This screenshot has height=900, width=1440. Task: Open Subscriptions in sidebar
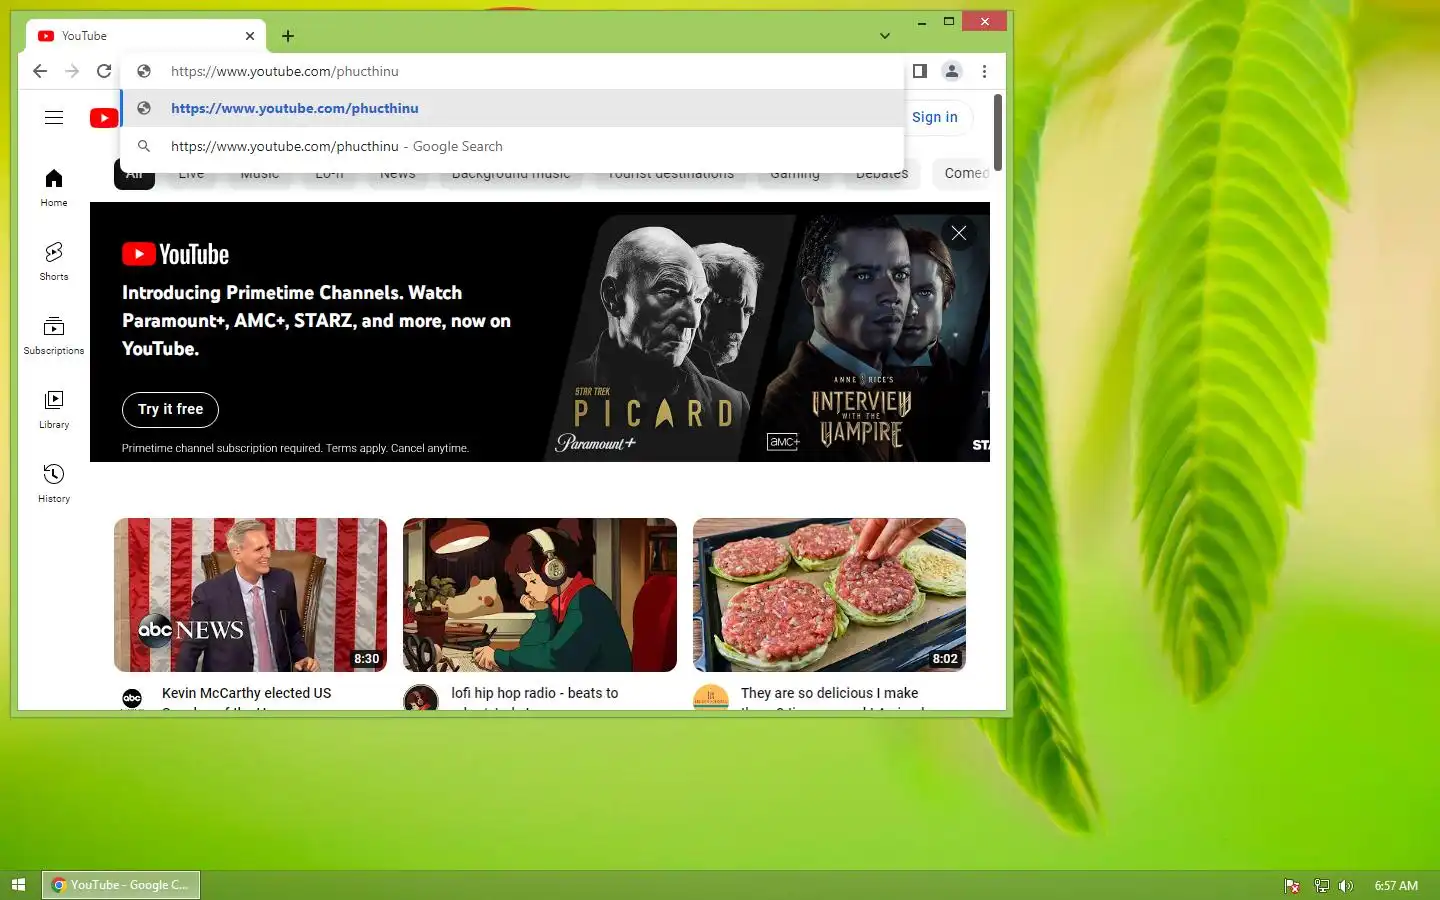pyautogui.click(x=54, y=335)
